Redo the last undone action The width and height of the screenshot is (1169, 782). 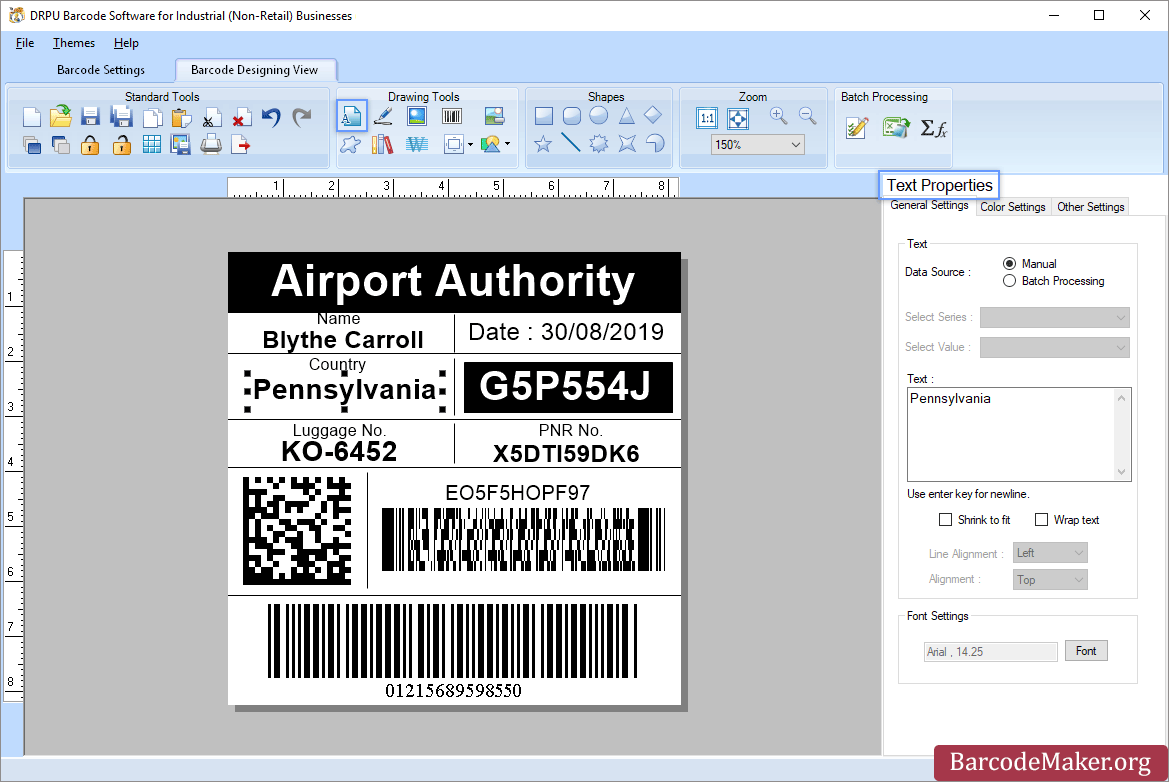pos(302,117)
